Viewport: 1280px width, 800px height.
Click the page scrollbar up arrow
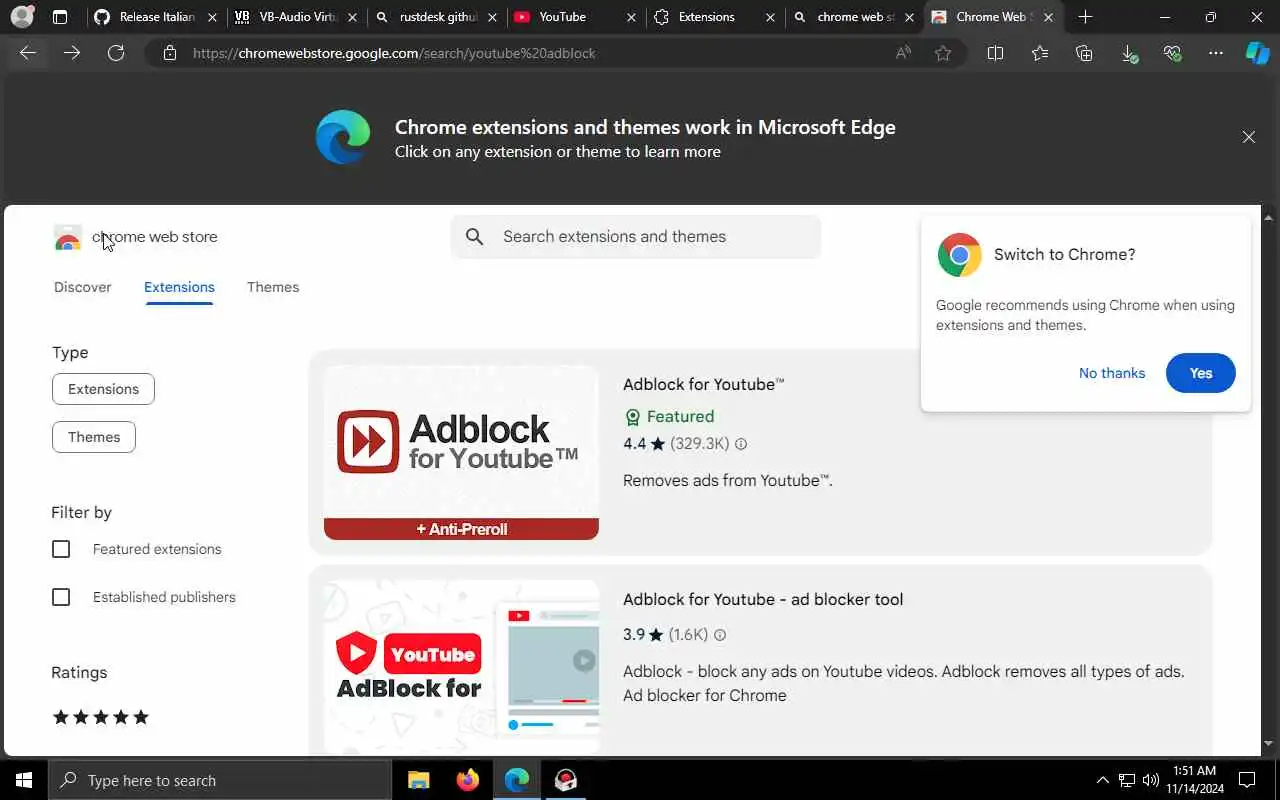(x=1269, y=216)
